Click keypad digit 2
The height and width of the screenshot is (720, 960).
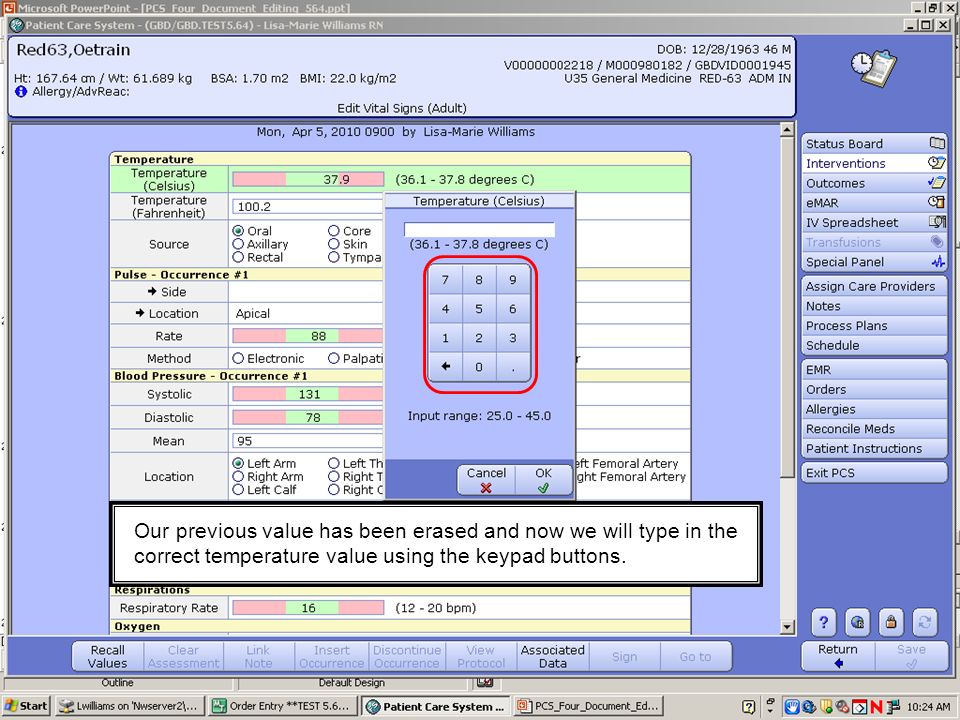point(479,338)
